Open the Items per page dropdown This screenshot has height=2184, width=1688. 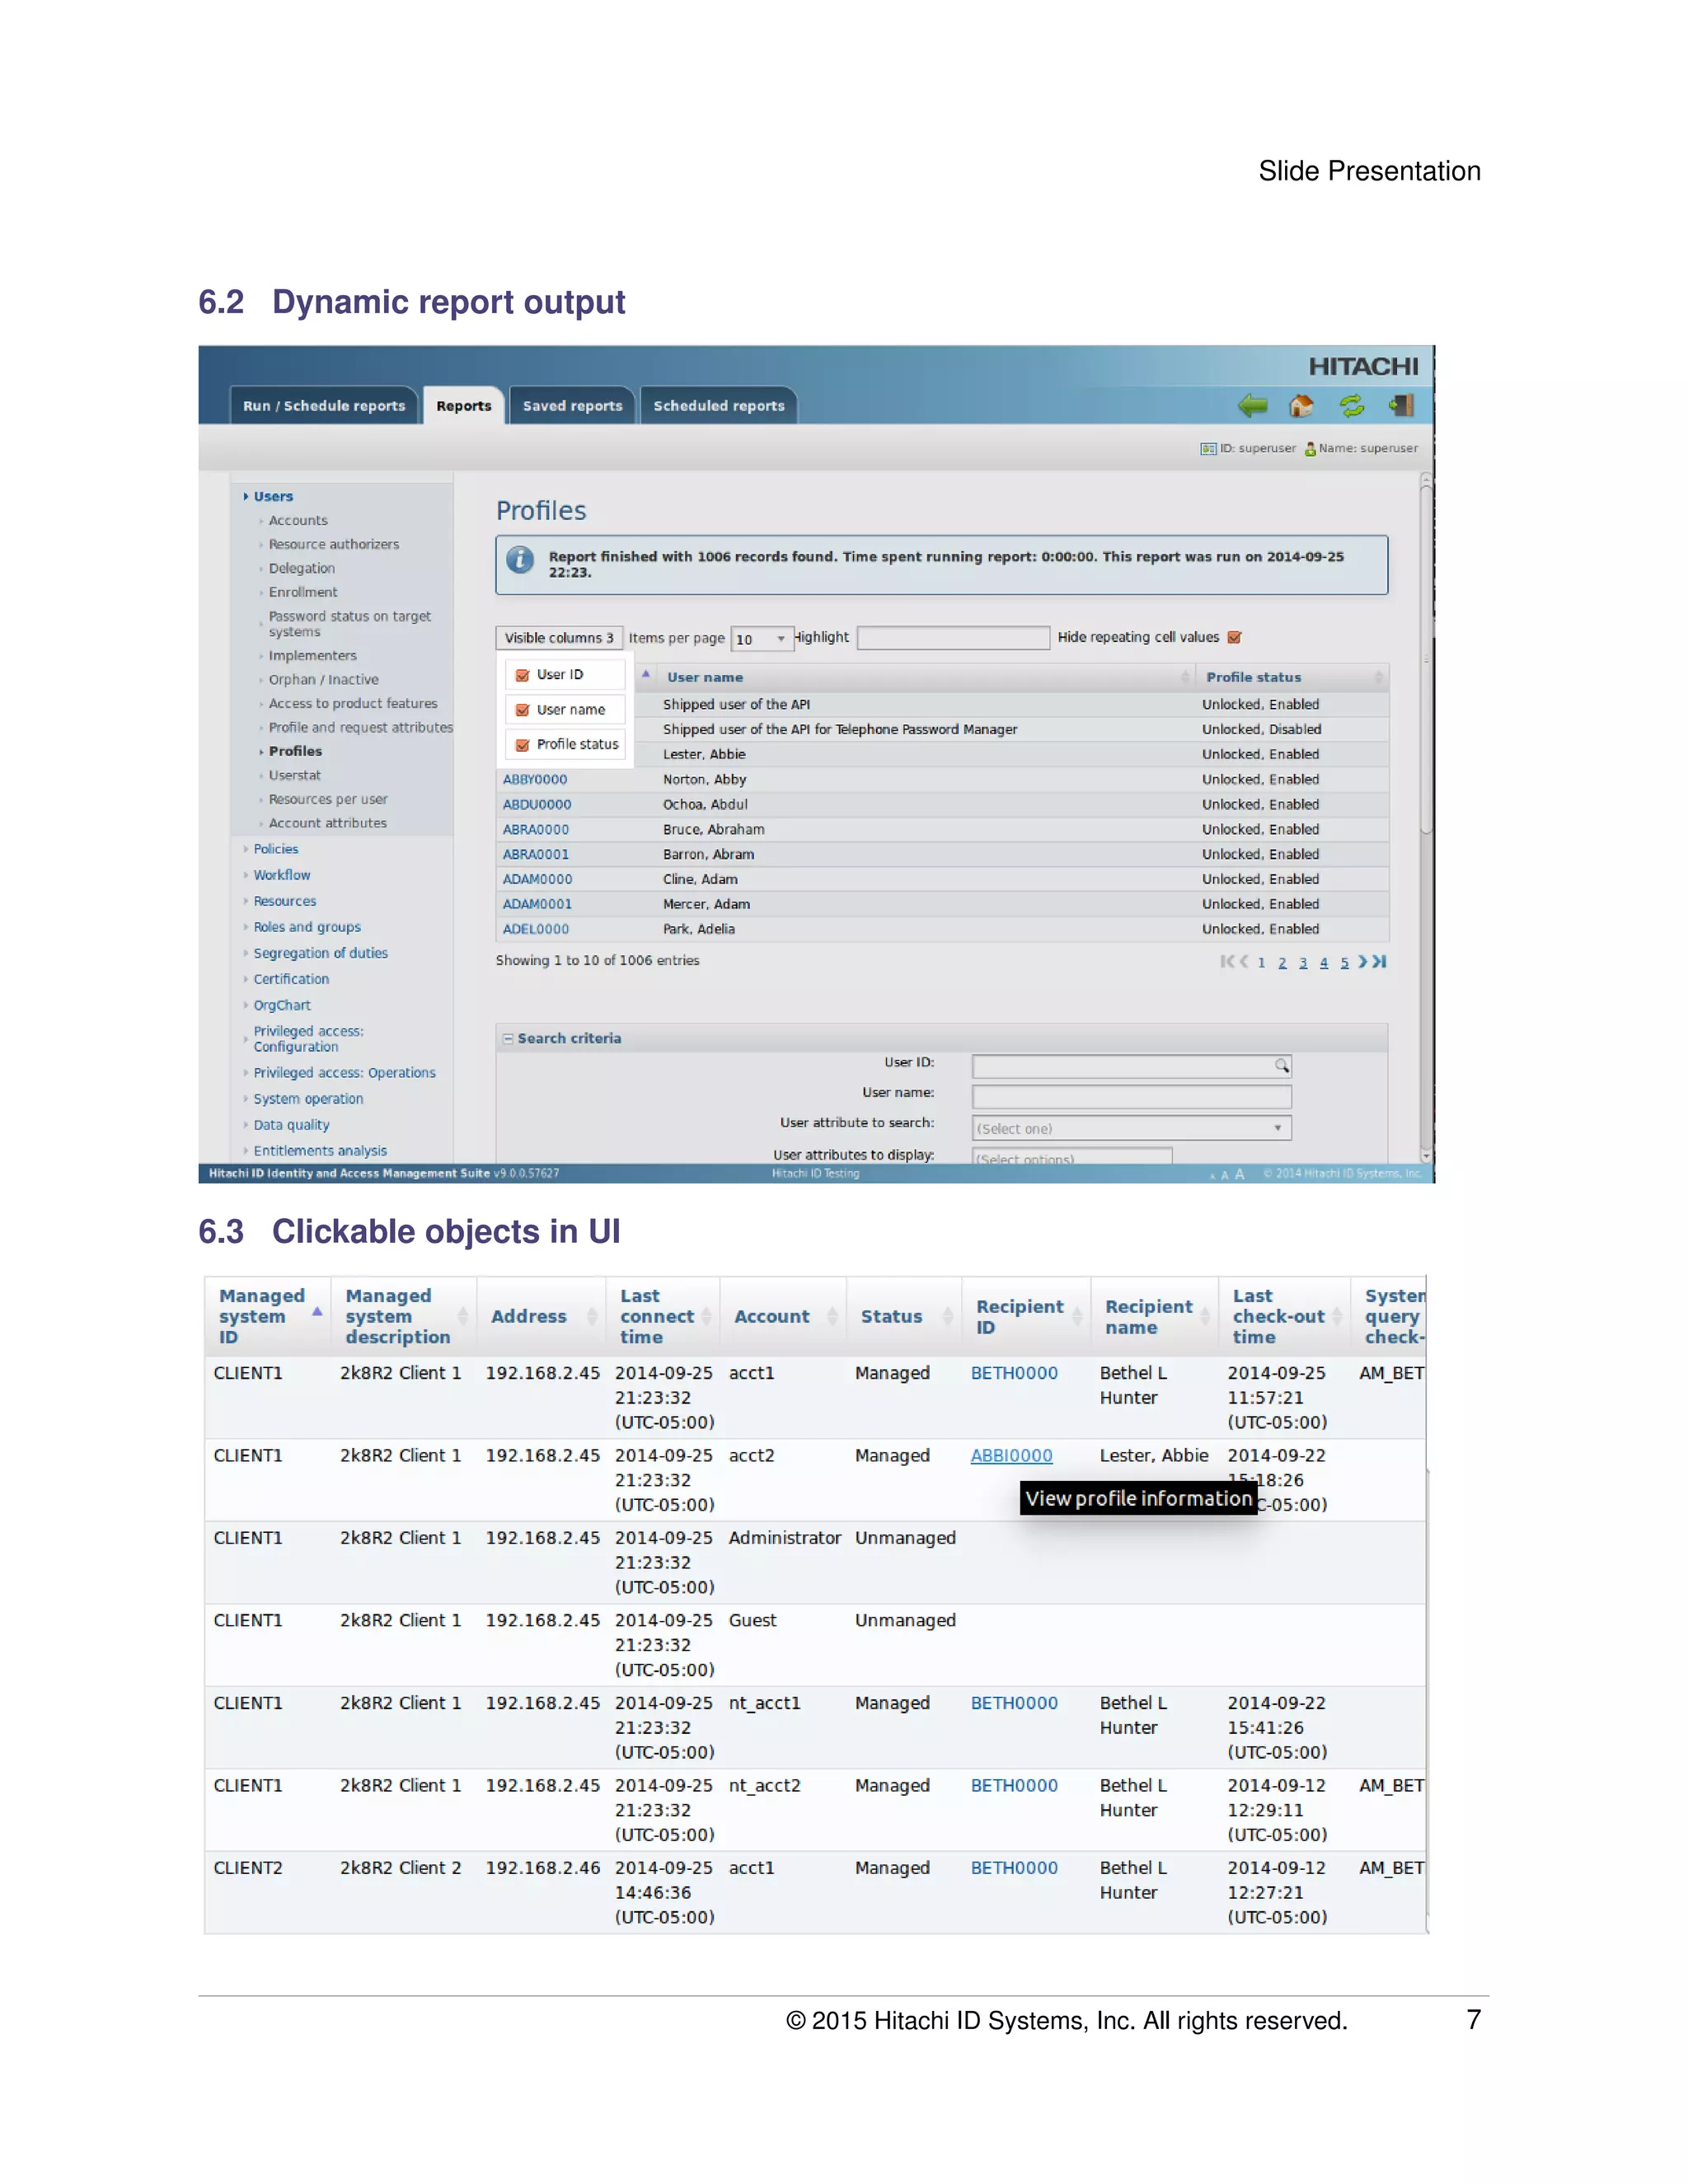pos(762,639)
